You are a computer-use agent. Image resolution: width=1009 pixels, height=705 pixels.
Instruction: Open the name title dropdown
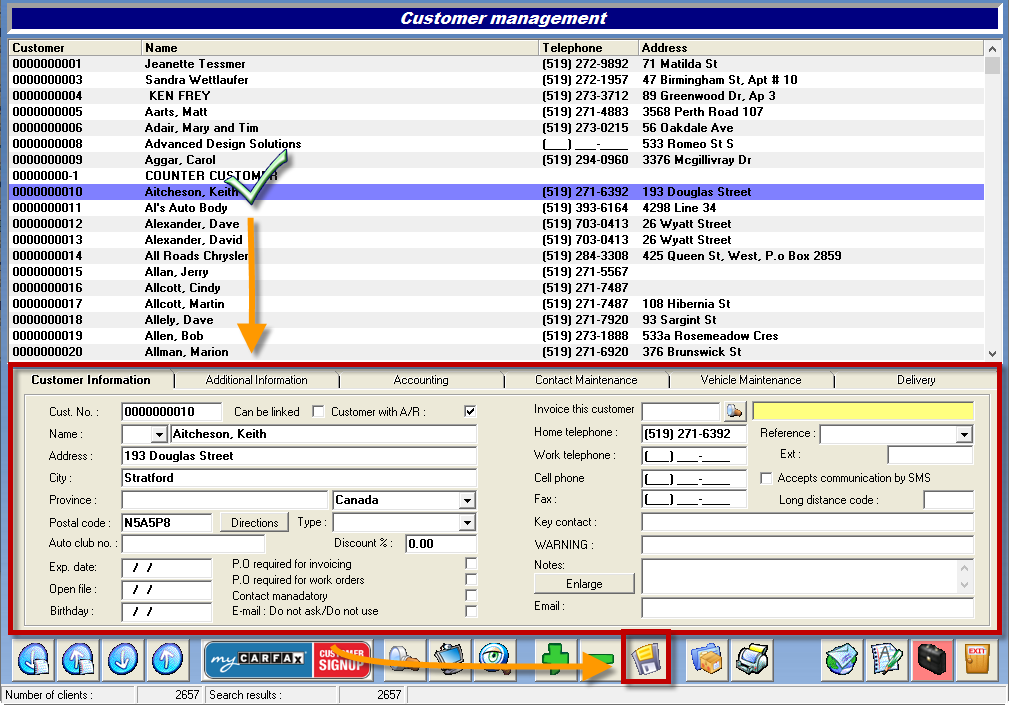[159, 434]
